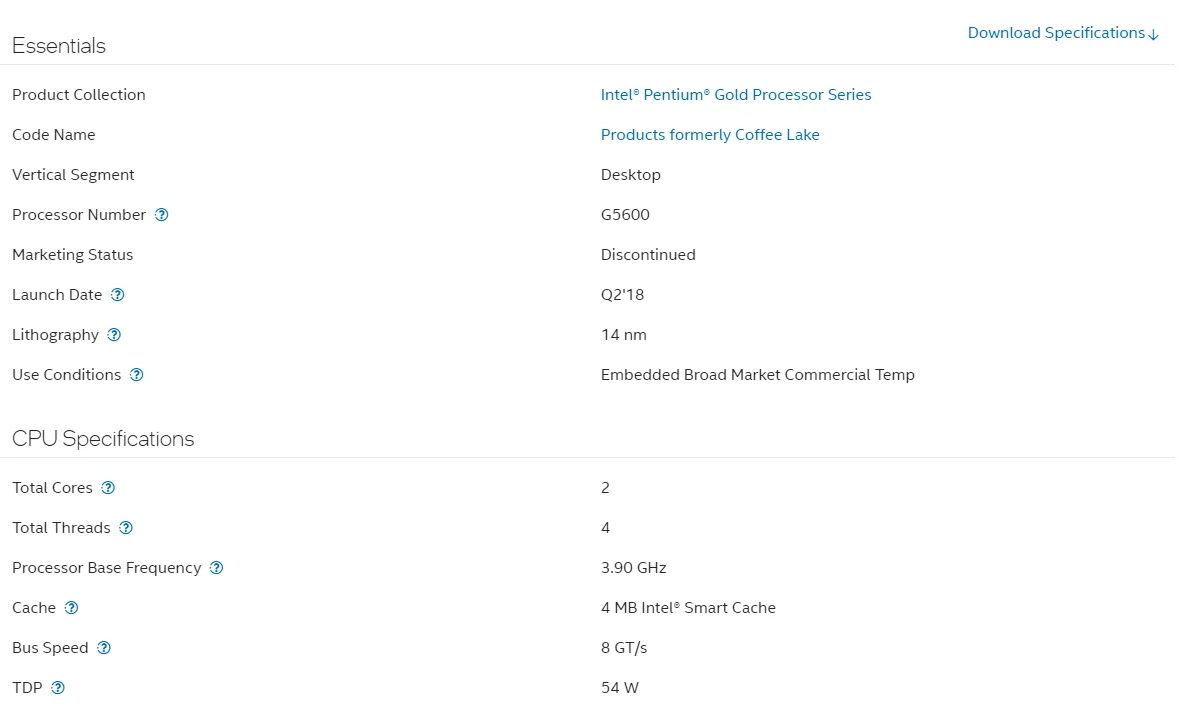Open Intel Pentium Gold Processor Series link
The width and height of the screenshot is (1179, 726).
point(735,95)
